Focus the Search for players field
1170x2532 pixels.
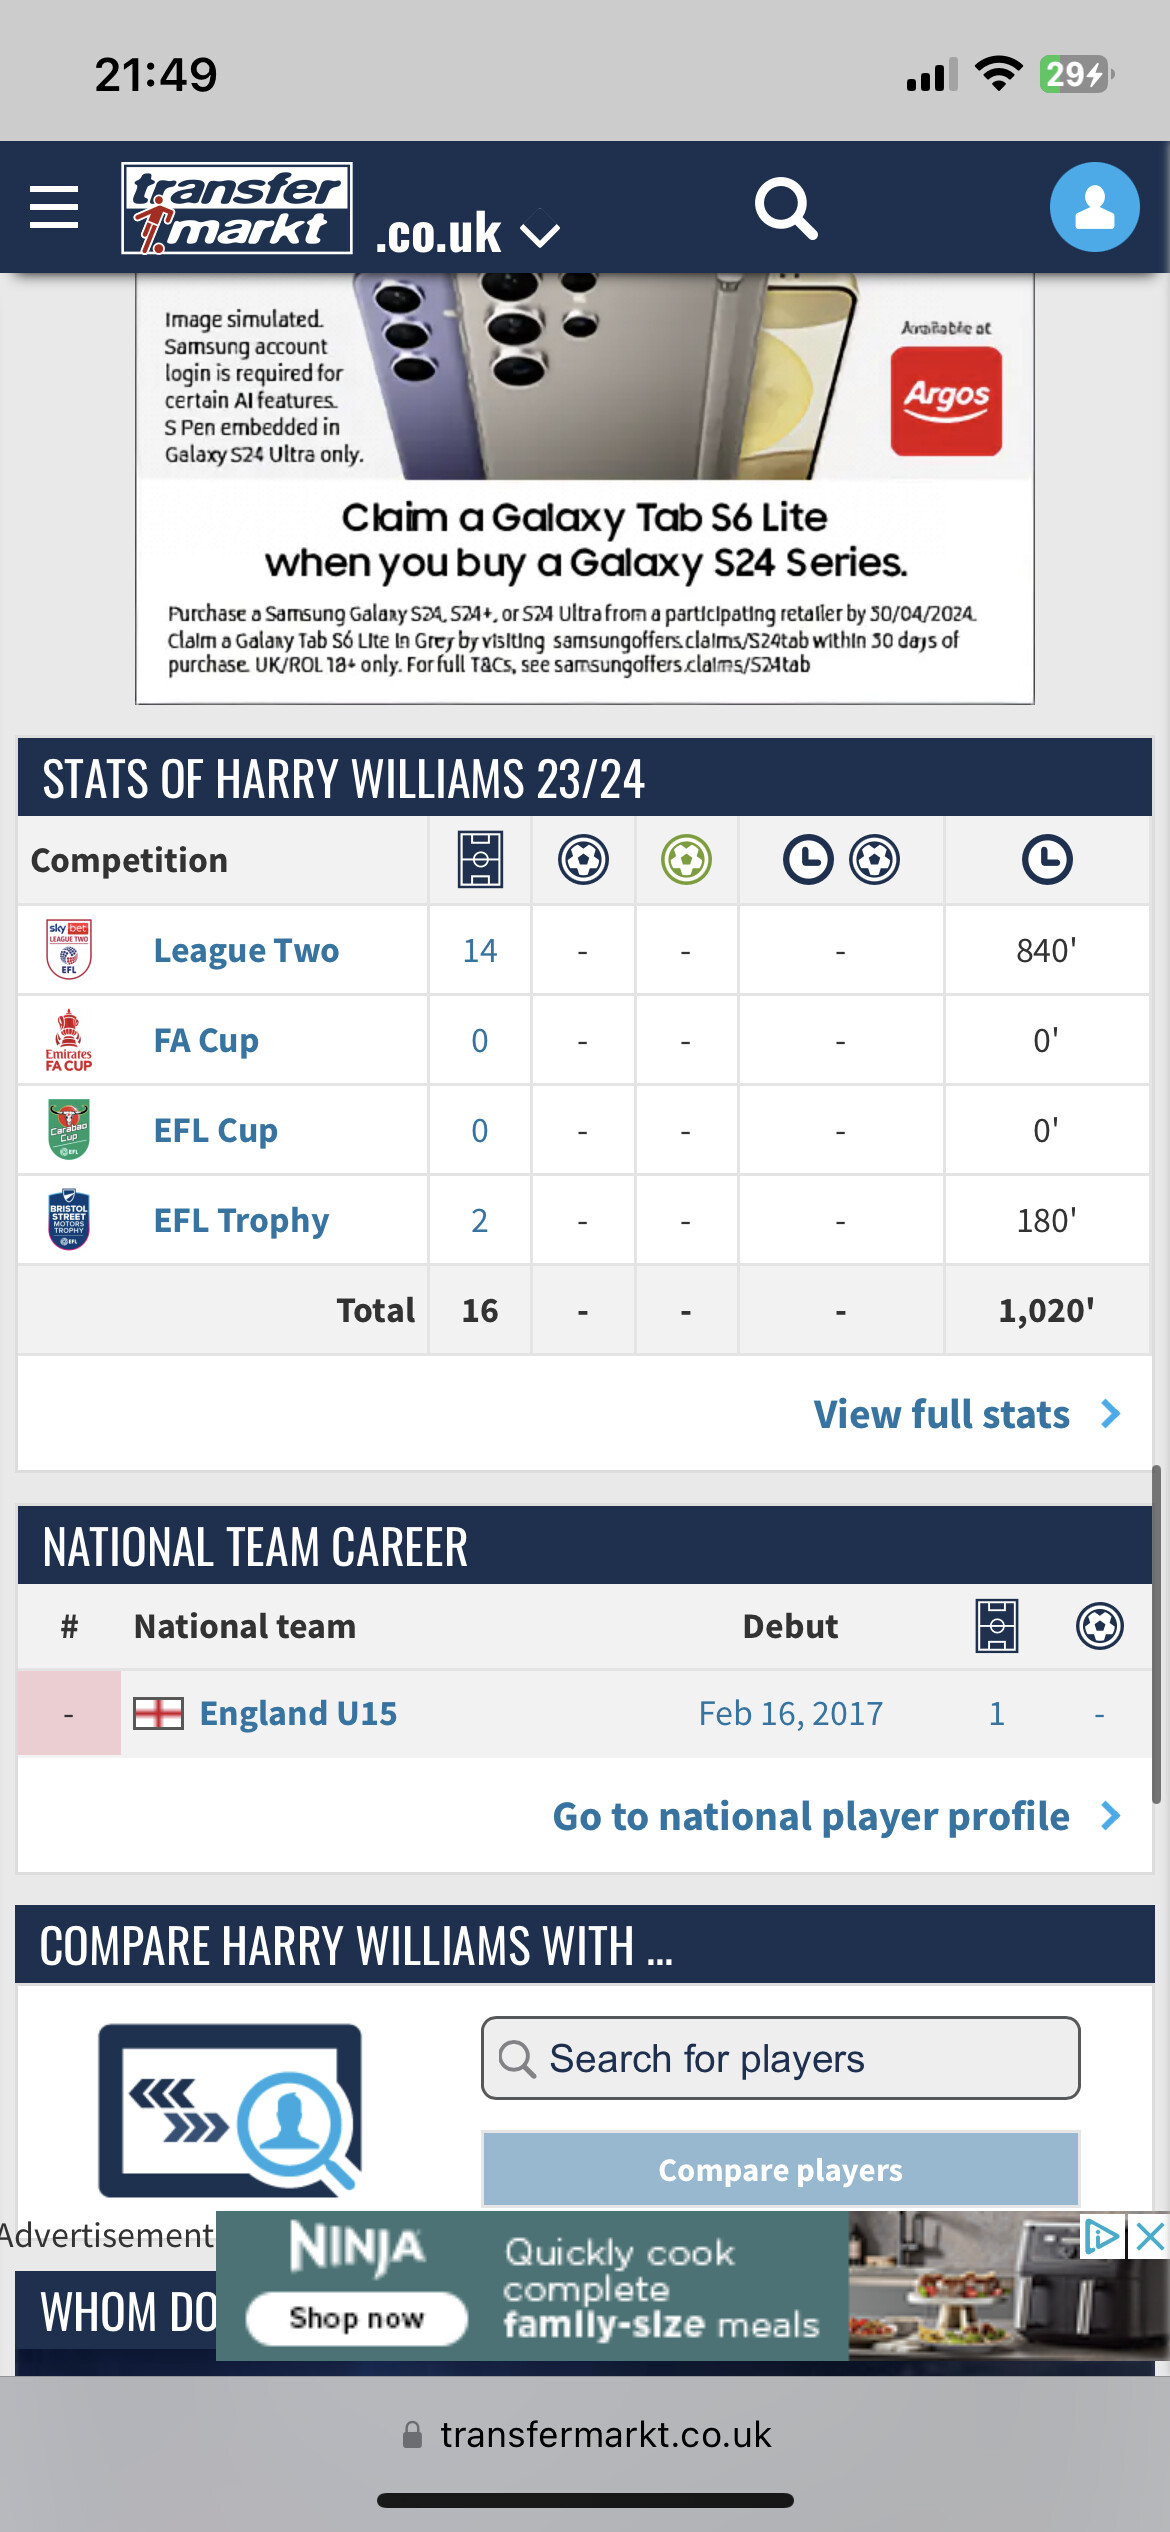click(781, 2058)
